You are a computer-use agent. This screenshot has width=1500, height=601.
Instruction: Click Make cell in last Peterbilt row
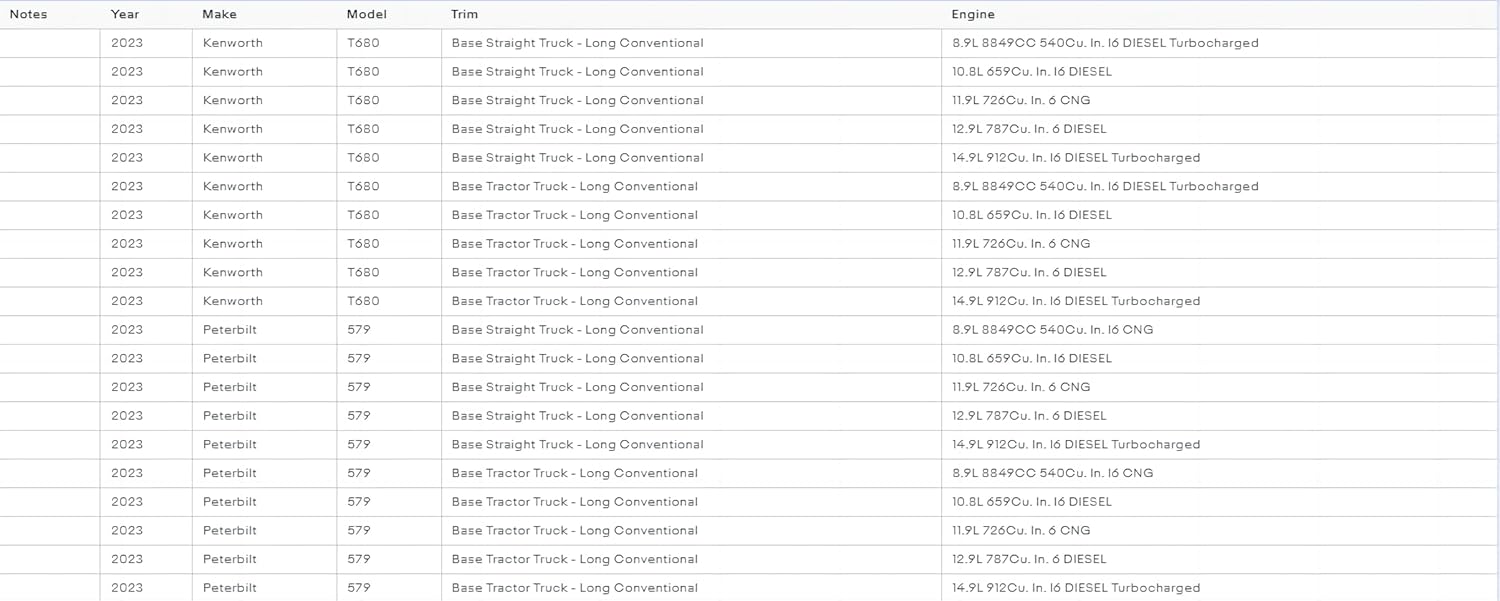230,588
